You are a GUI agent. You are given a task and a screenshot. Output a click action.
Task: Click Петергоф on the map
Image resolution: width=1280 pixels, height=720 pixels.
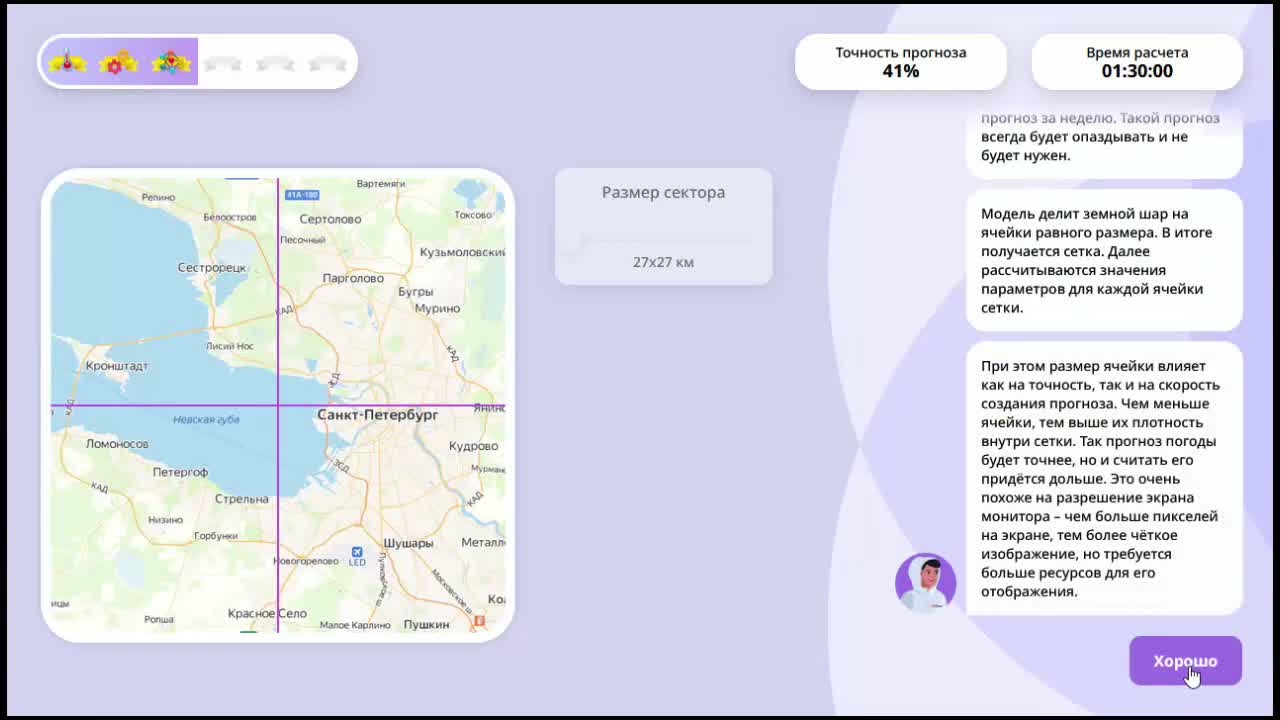tap(180, 472)
